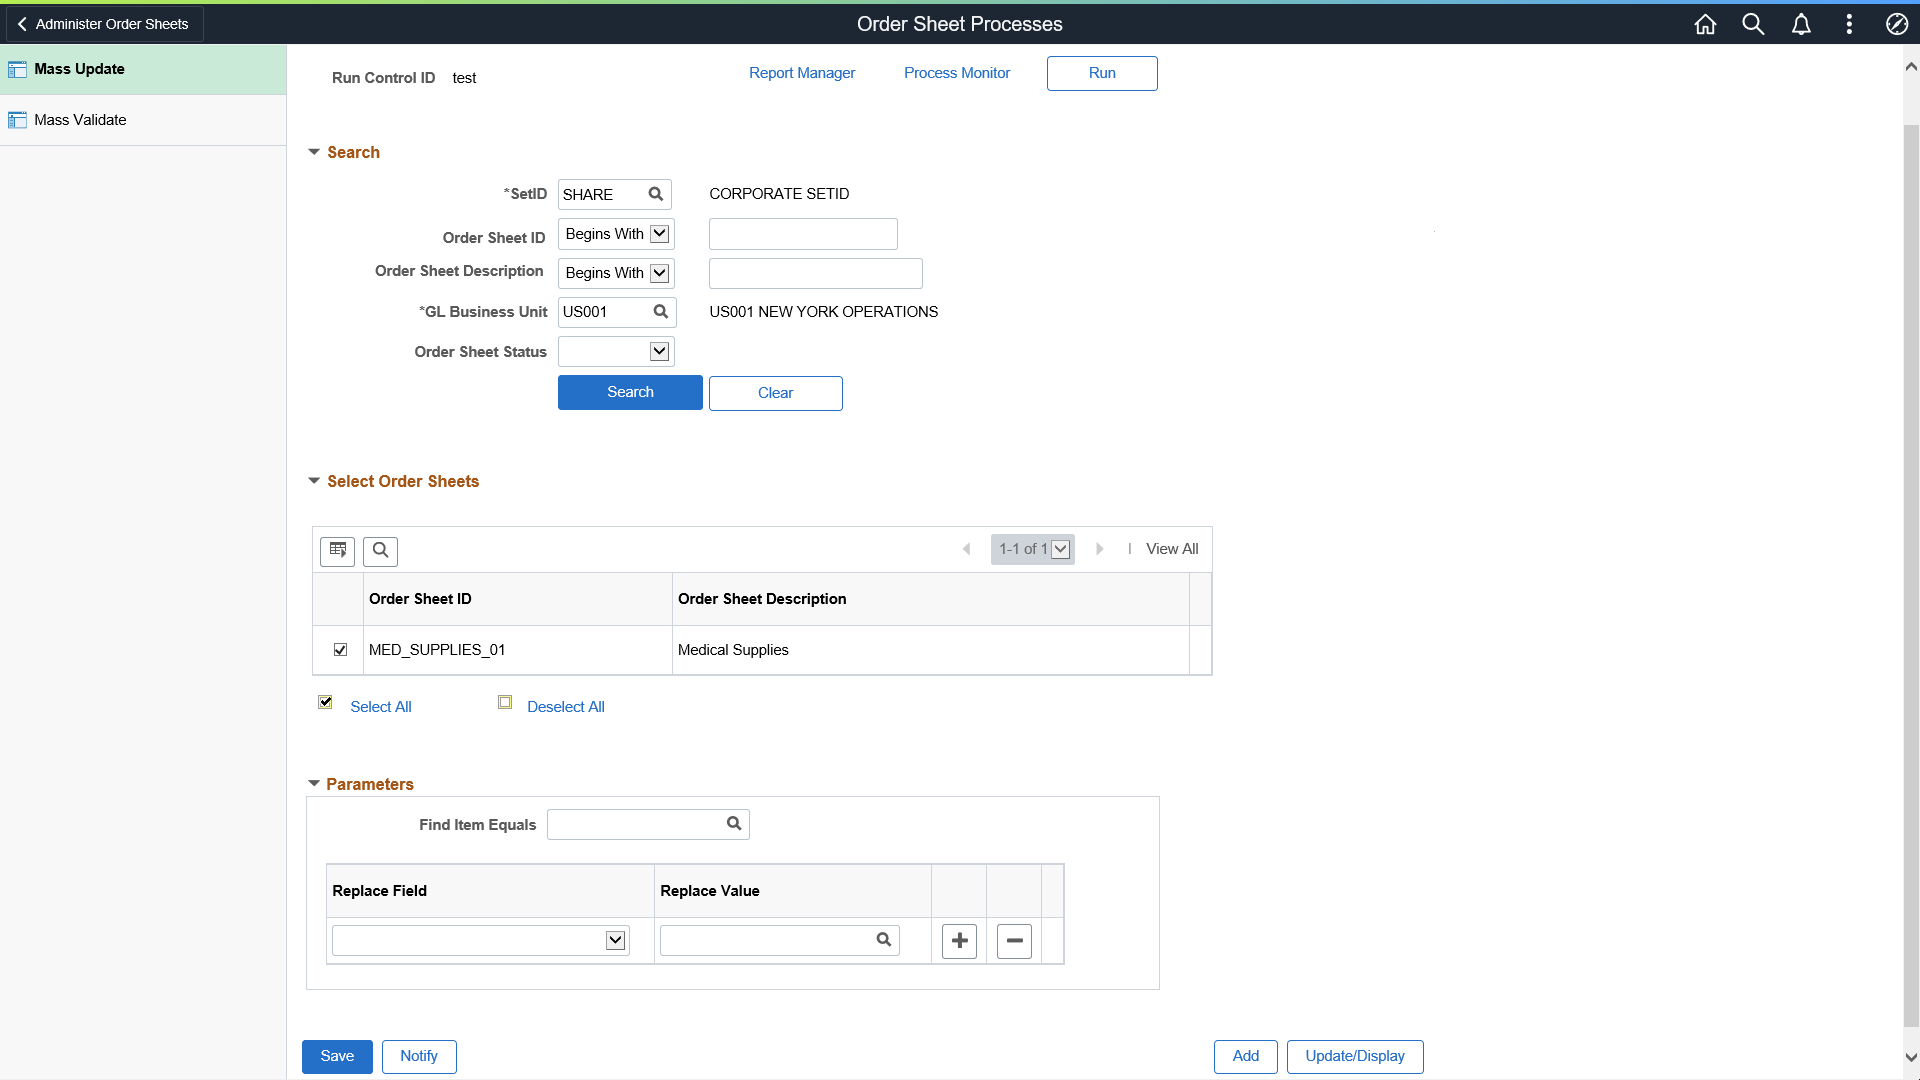Click the Run button
This screenshot has width=1920, height=1080.
pyautogui.click(x=1101, y=73)
